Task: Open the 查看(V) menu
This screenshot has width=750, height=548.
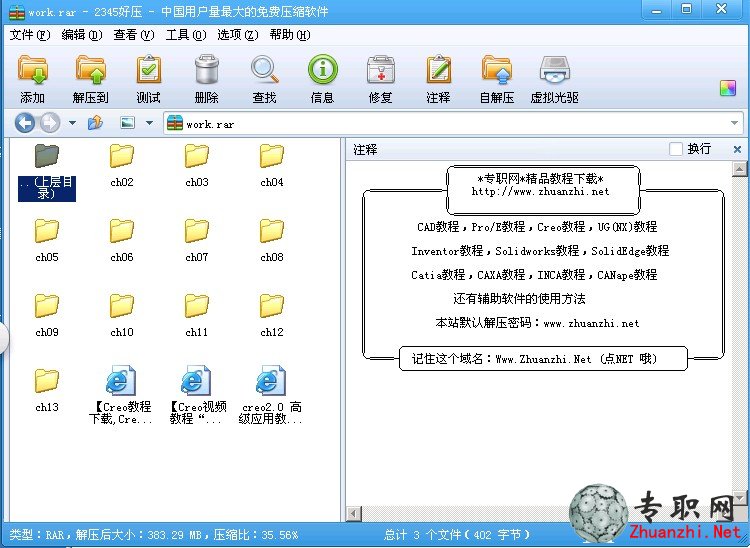Action: point(134,35)
